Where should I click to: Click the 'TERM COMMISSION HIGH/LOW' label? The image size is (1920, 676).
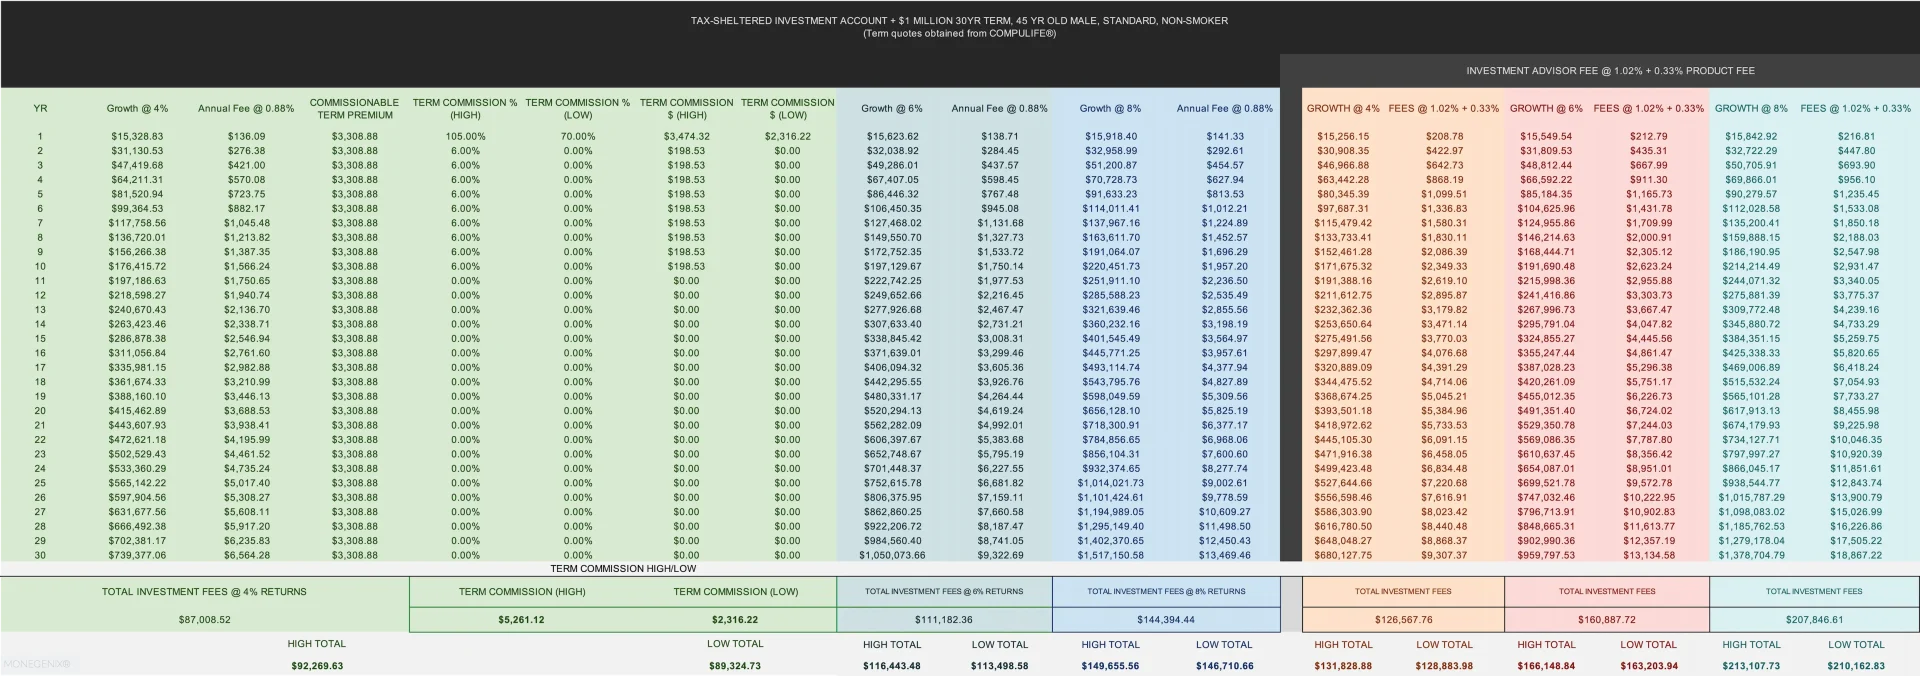[623, 568]
